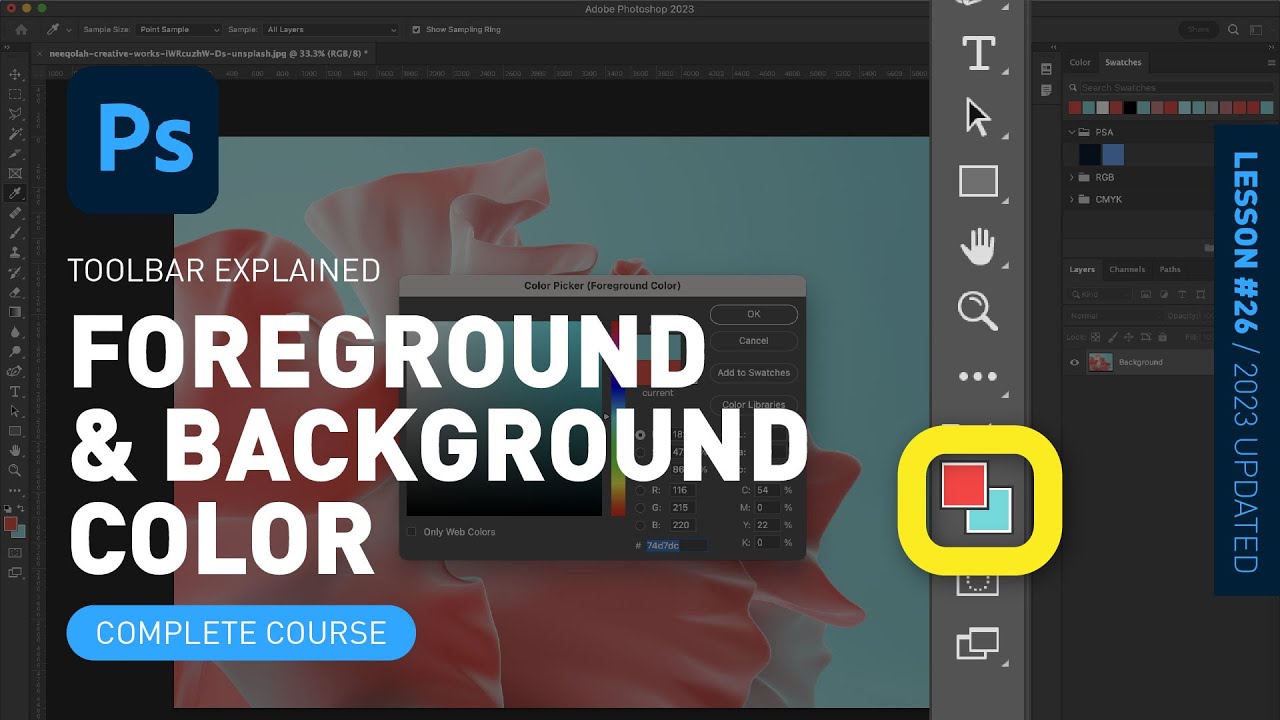This screenshot has height=720, width=1280.
Task: Click Cancel in the Color Picker
Action: pyautogui.click(x=754, y=341)
